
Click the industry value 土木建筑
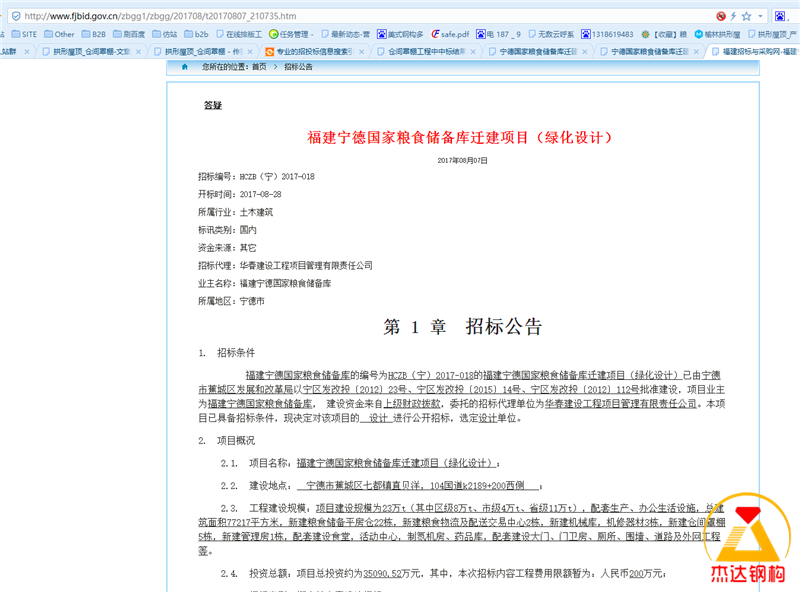pyautogui.click(x=256, y=212)
